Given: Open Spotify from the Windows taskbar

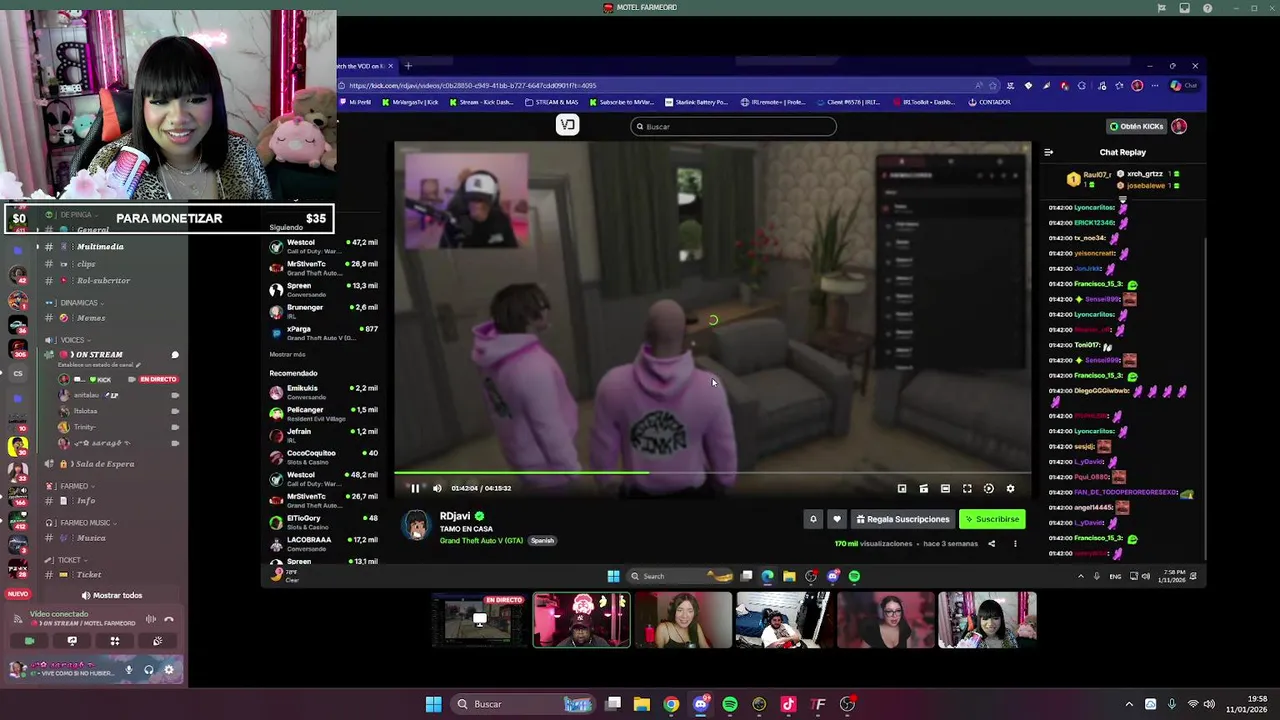Looking at the screenshot, I should tap(730, 704).
